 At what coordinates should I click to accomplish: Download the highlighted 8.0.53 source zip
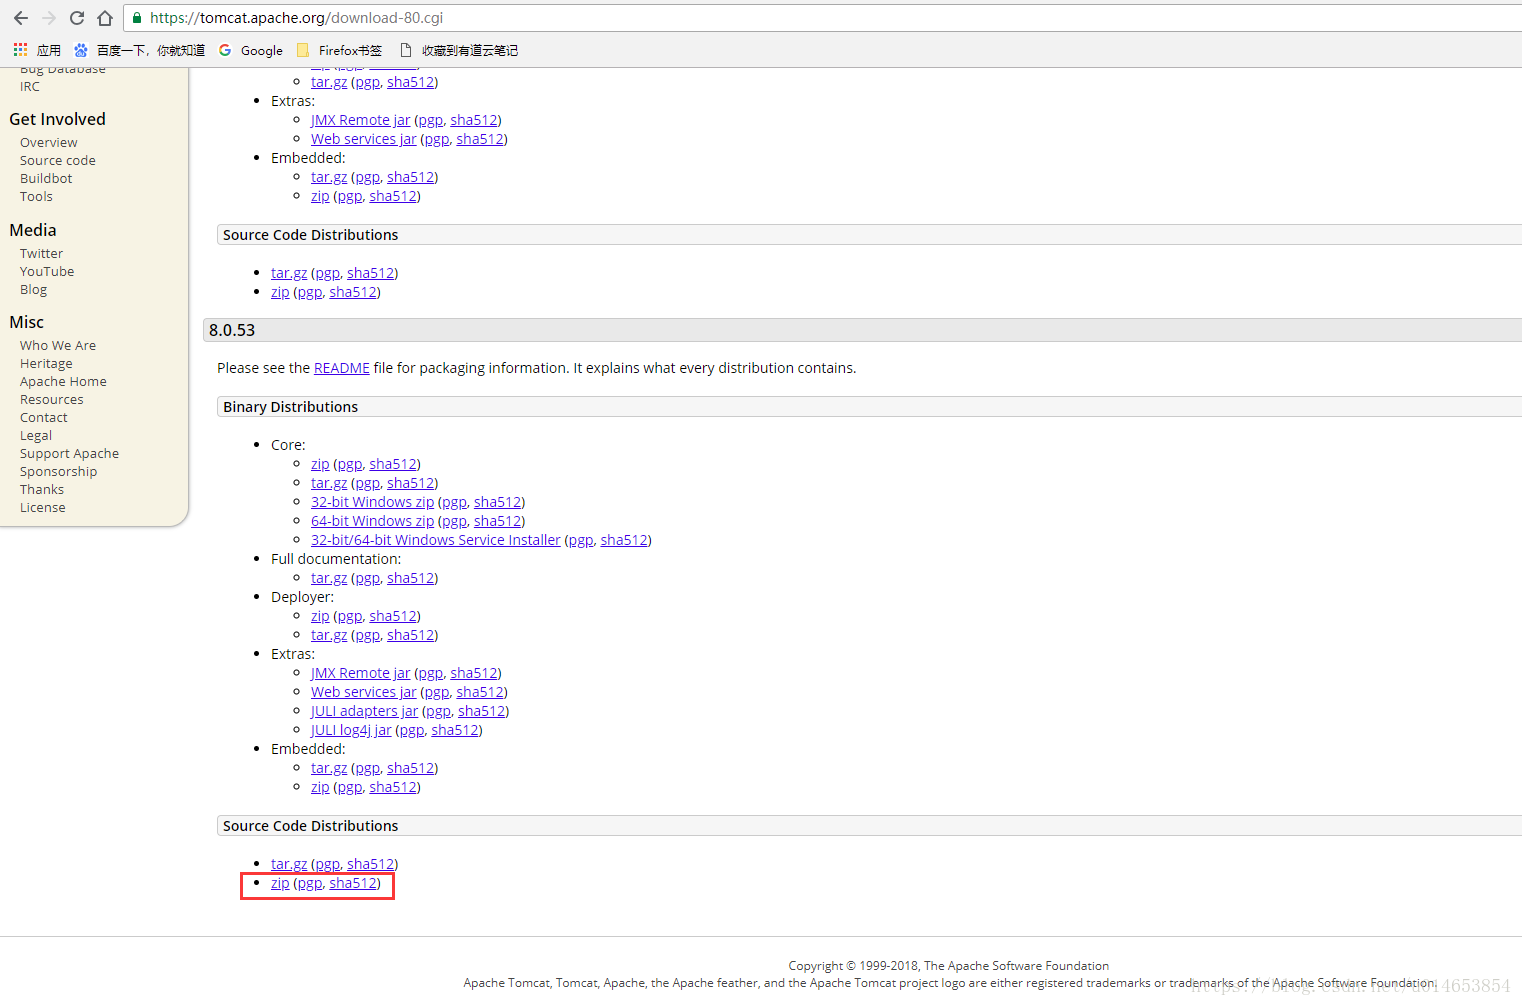(280, 883)
